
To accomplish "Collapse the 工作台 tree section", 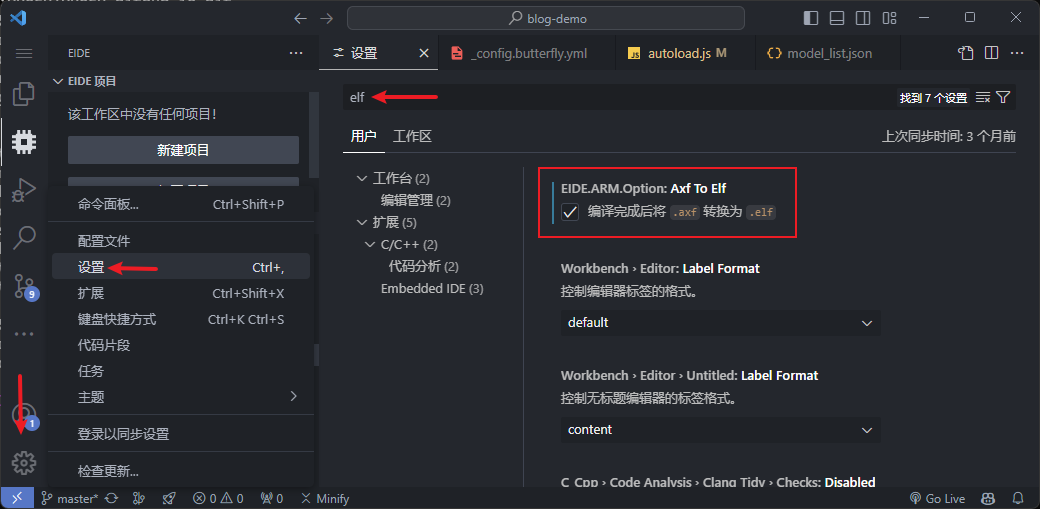I will pyautogui.click(x=362, y=179).
